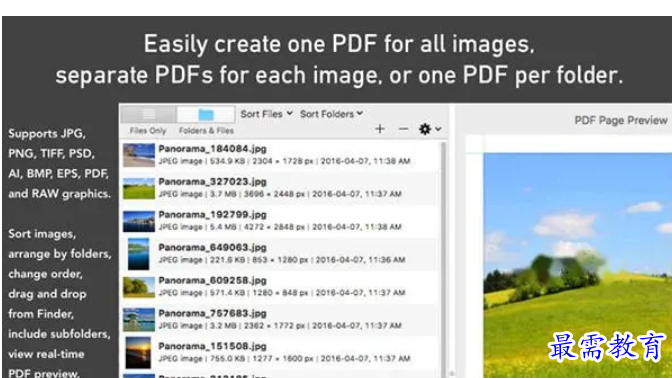Viewport: 672px width, 378px height.
Task: Click file name Panorama_649063.jpg
Action: [x=213, y=248]
